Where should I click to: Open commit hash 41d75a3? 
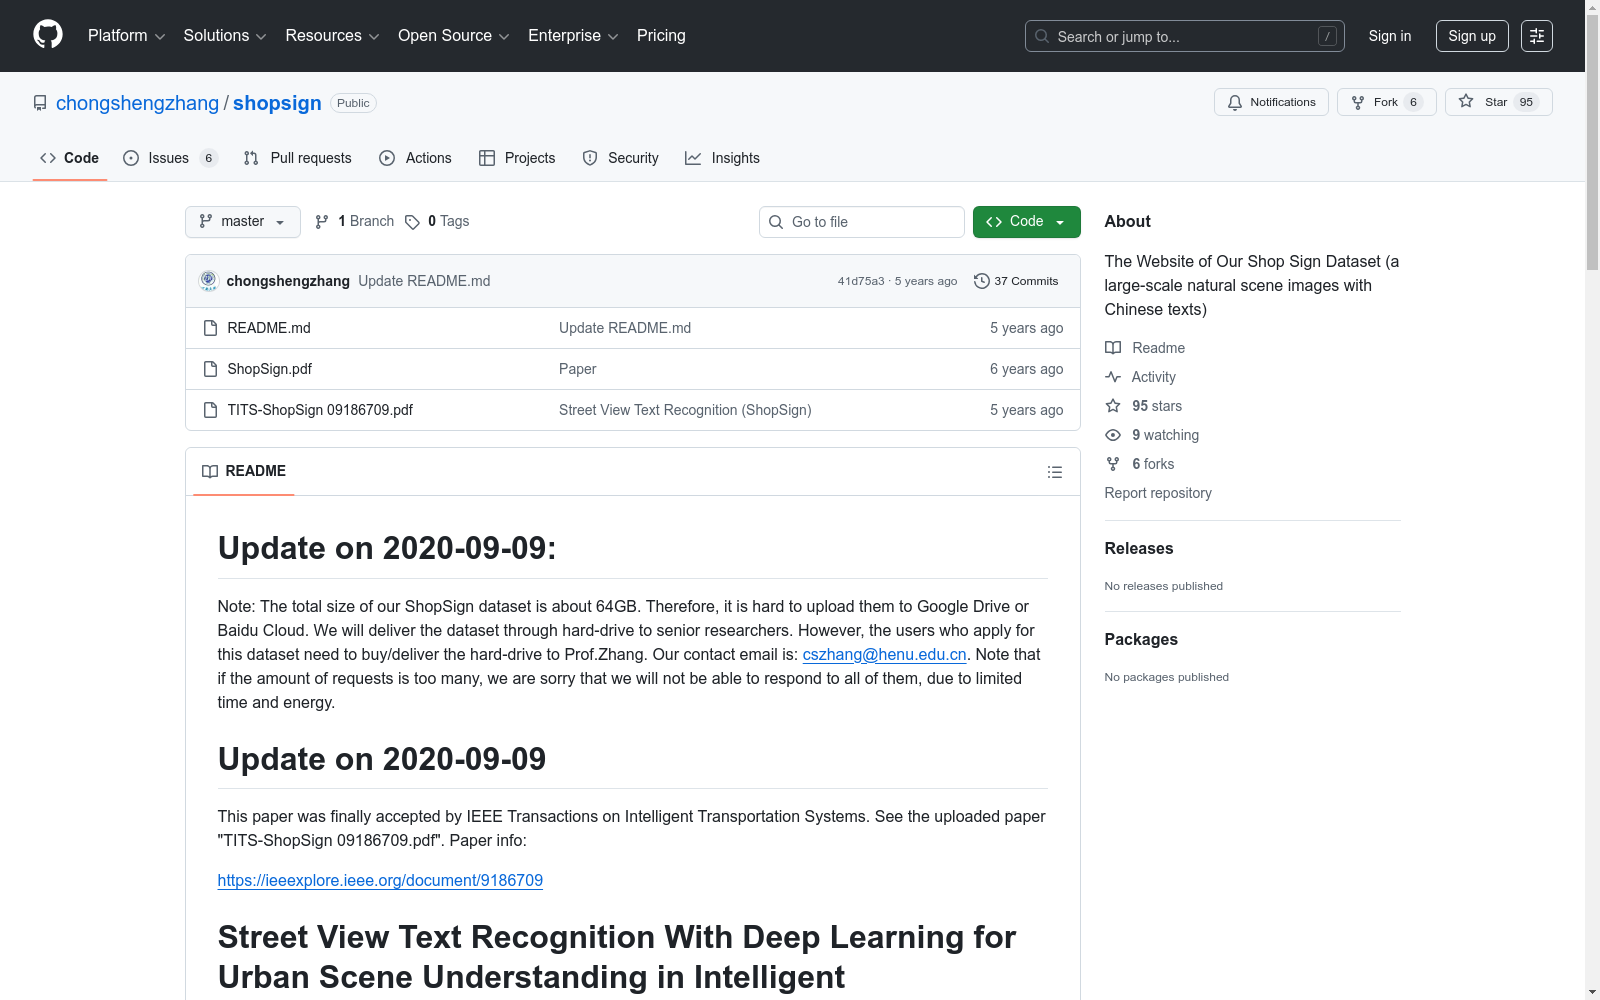(x=861, y=281)
